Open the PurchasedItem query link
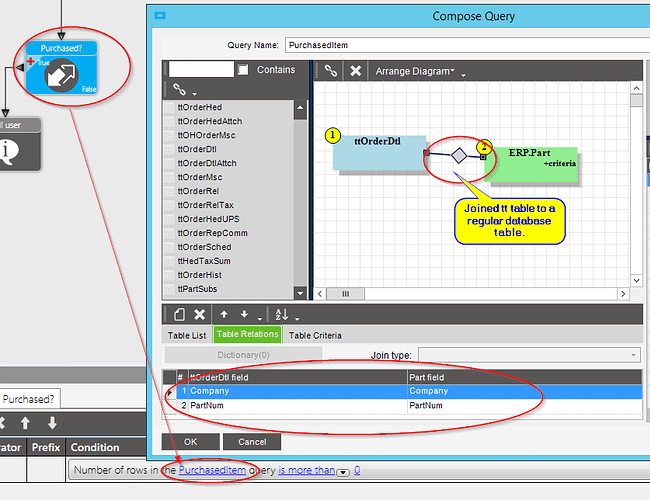 click(212, 470)
